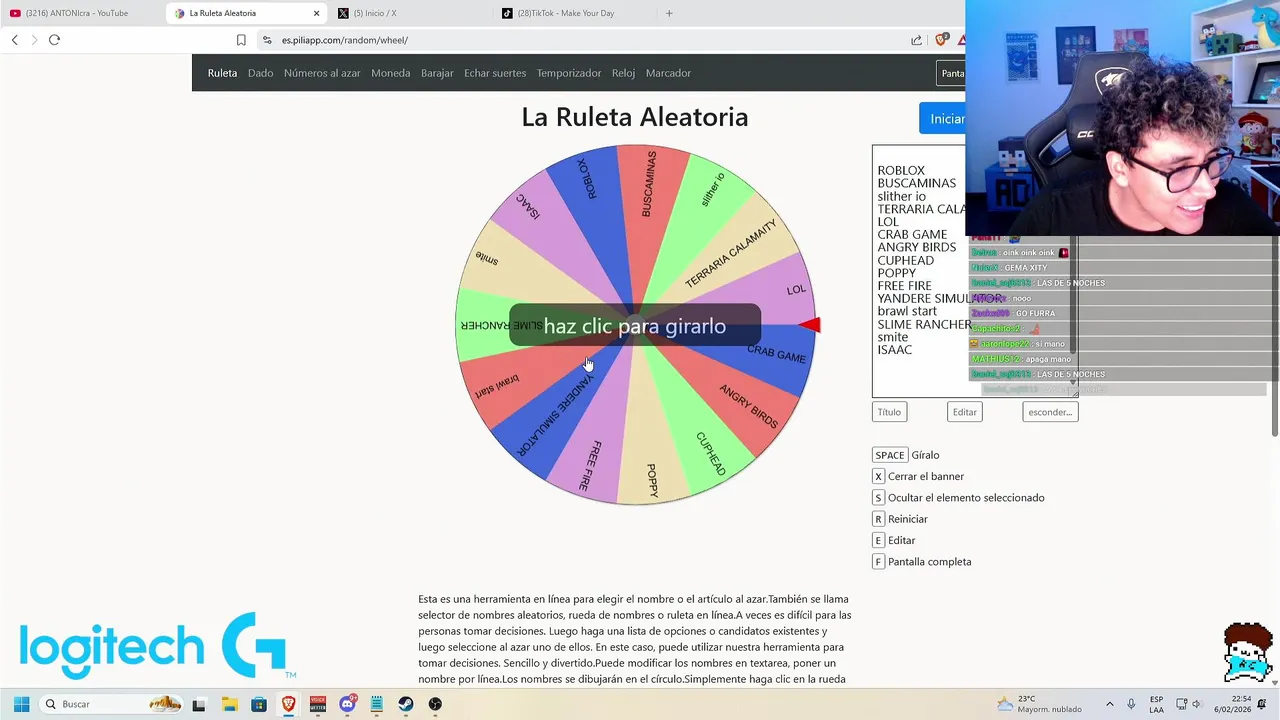Click the volume speaker tray icon
Viewport: 1280px width, 720px height.
1198,704
